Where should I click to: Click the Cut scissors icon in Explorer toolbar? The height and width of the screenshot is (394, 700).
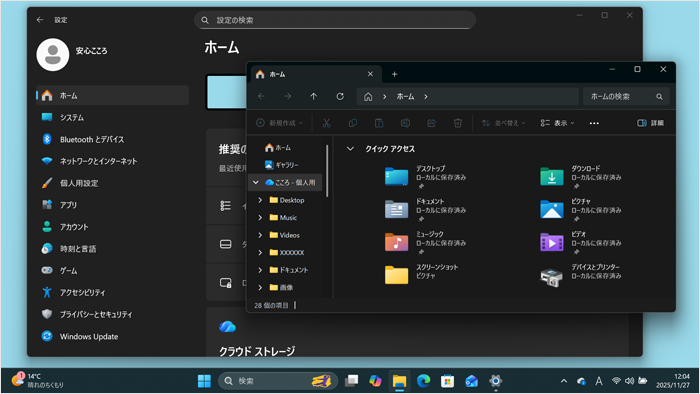326,123
